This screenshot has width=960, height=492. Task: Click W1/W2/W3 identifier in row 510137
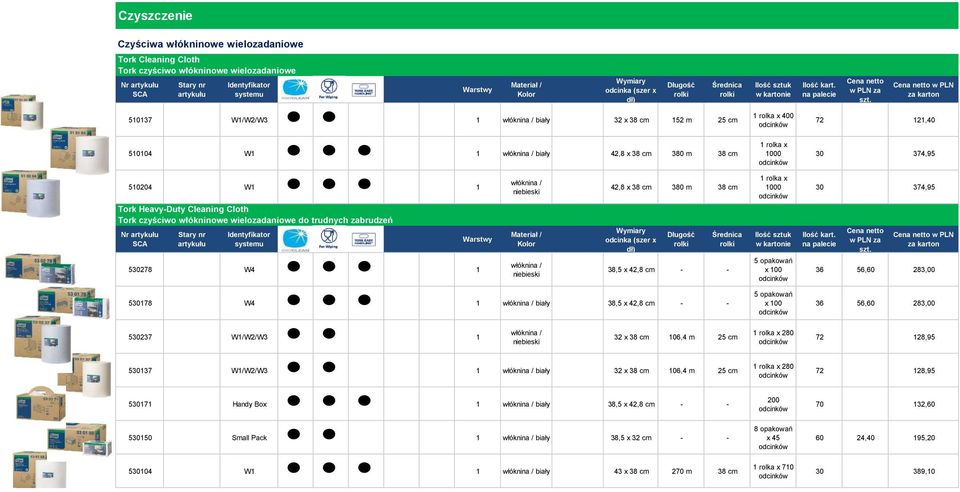point(249,120)
